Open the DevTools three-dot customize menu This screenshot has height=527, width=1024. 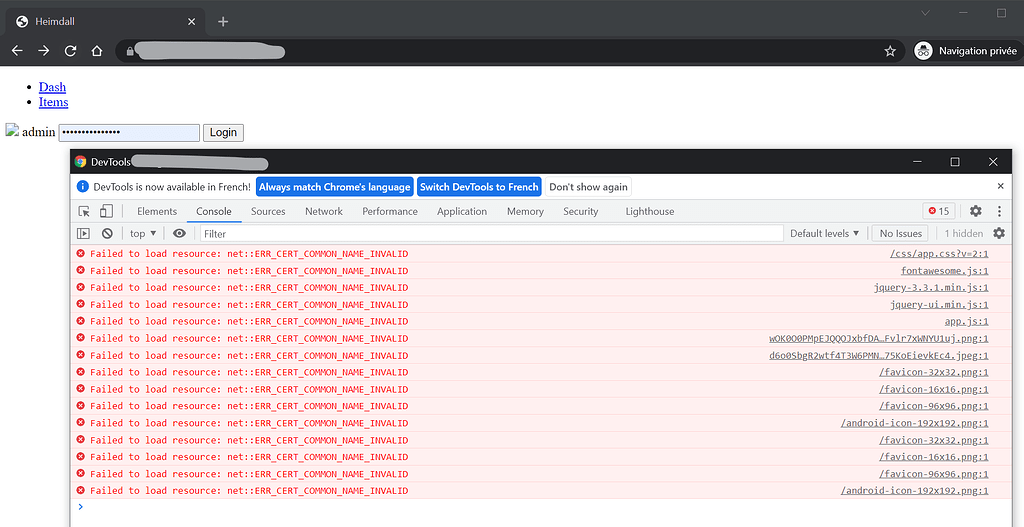(x=998, y=211)
